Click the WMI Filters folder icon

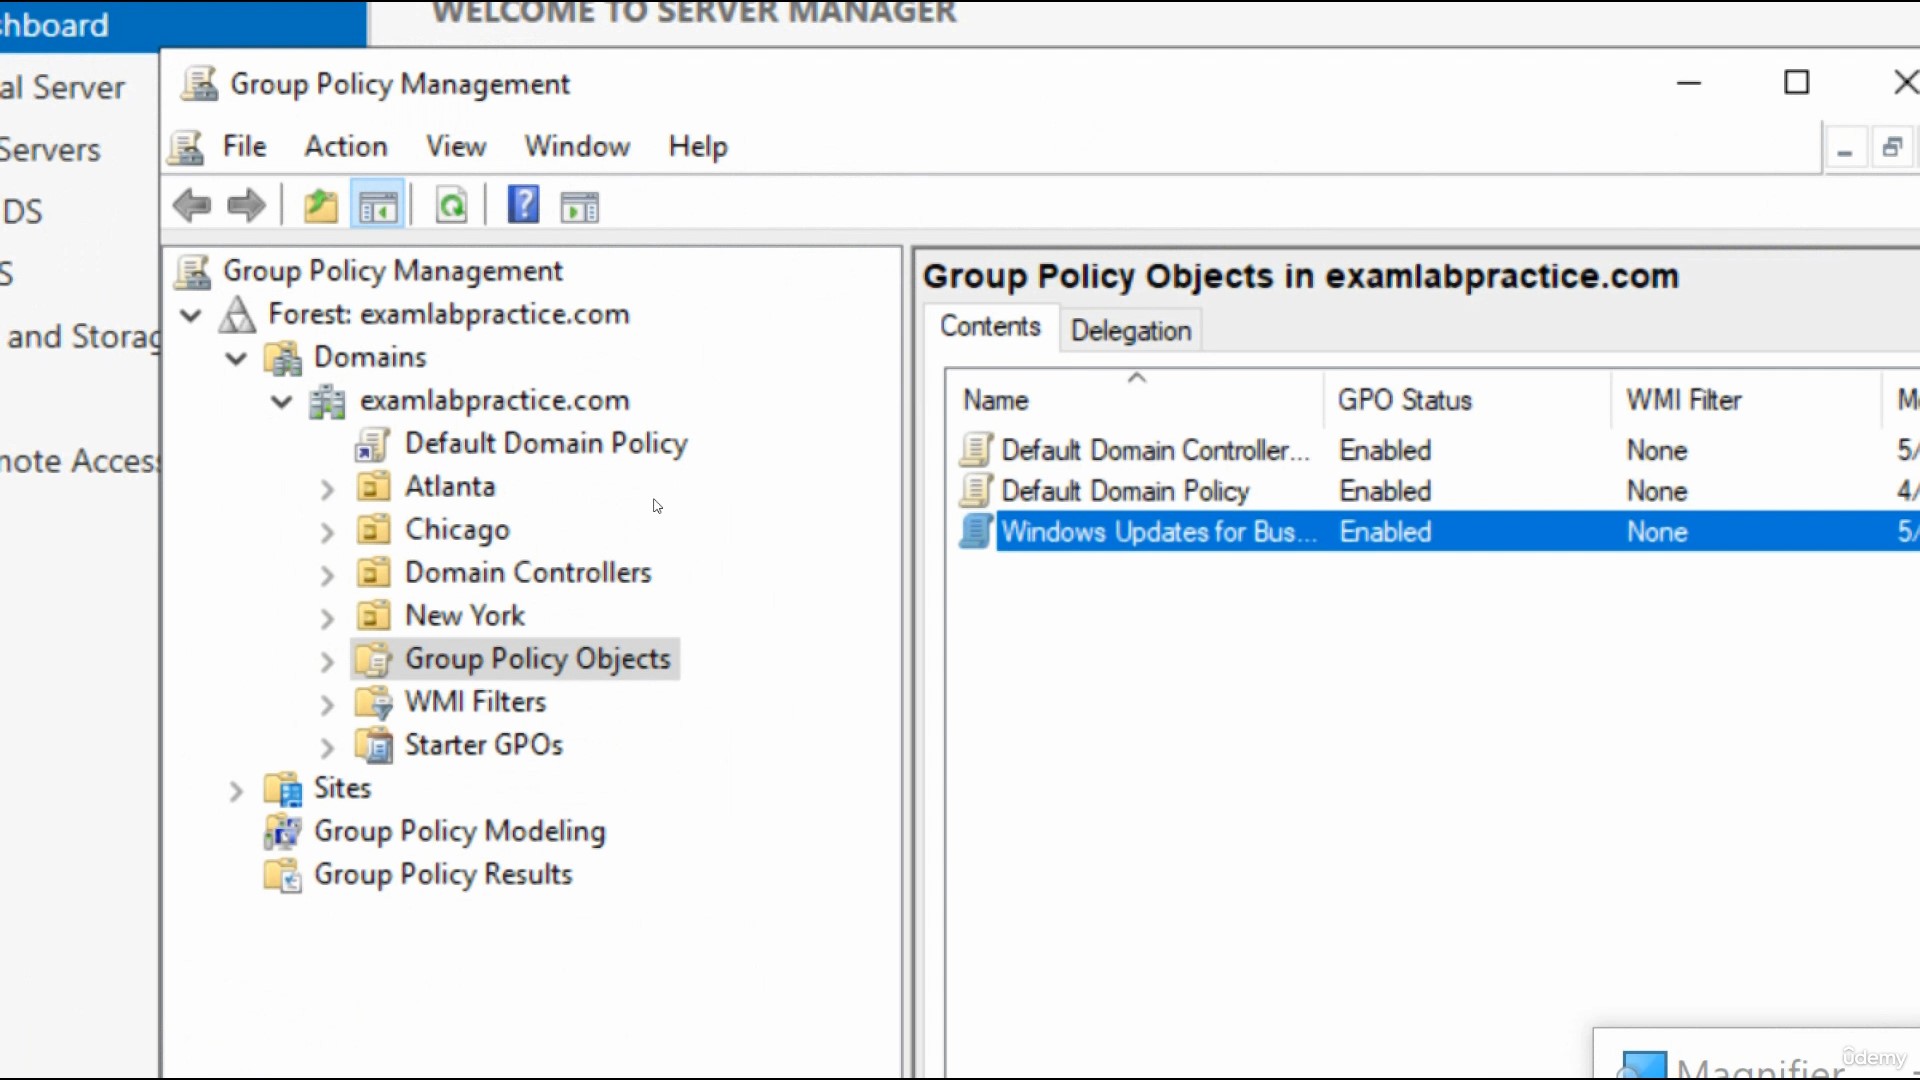point(374,702)
